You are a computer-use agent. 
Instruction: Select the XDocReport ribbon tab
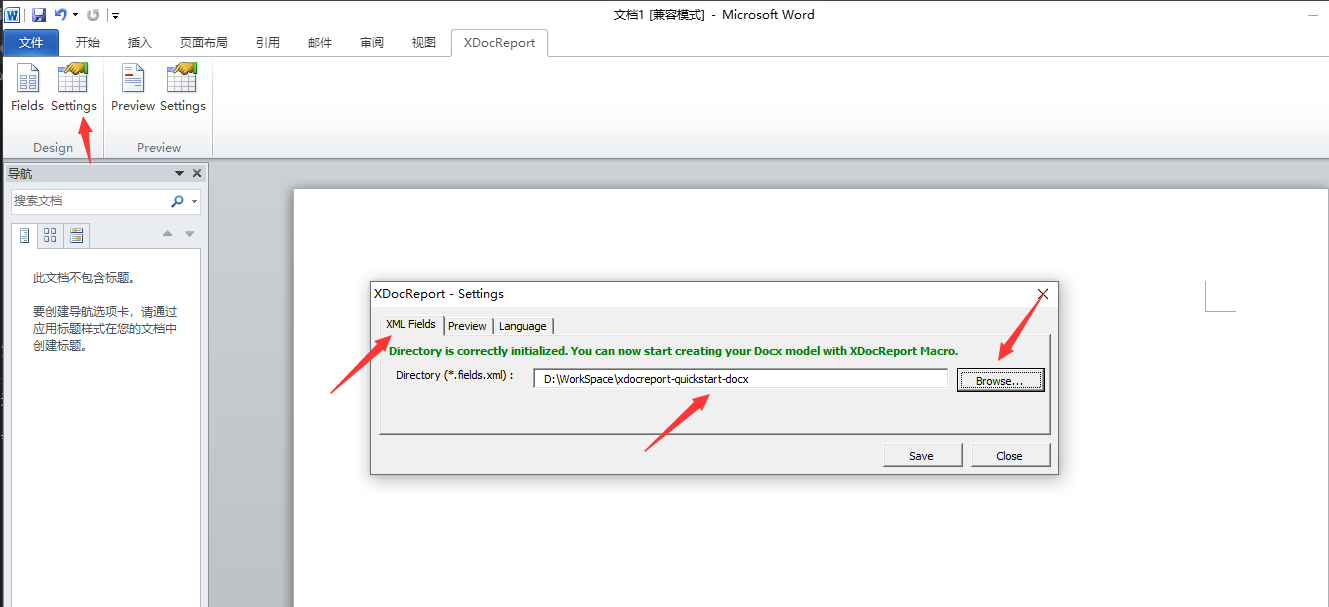[x=499, y=43]
